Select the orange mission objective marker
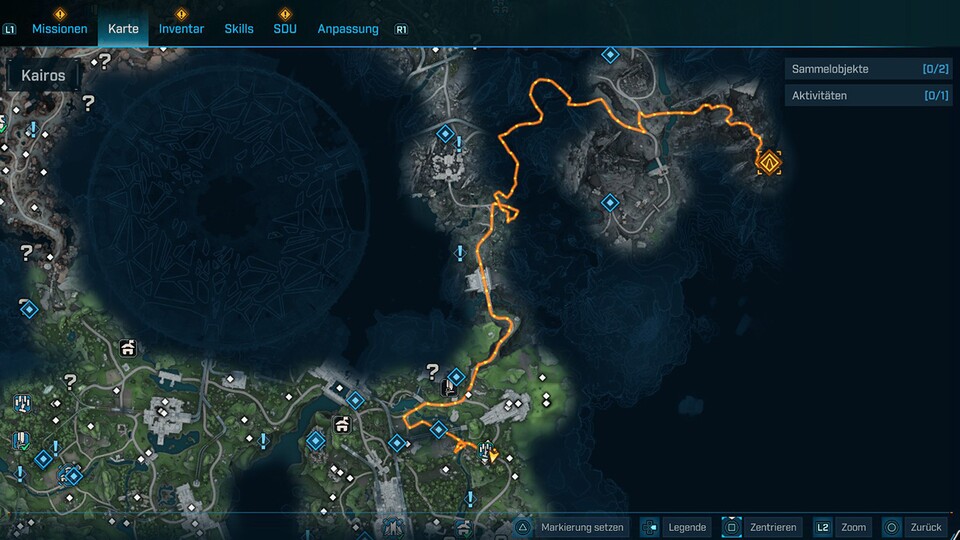Screen dimensions: 960x540 pos(769,163)
